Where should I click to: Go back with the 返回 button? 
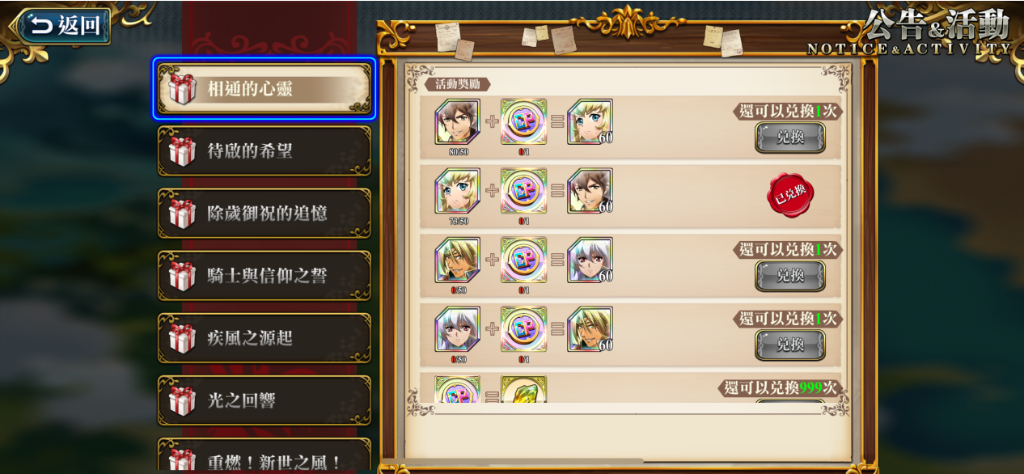[x=63, y=27]
